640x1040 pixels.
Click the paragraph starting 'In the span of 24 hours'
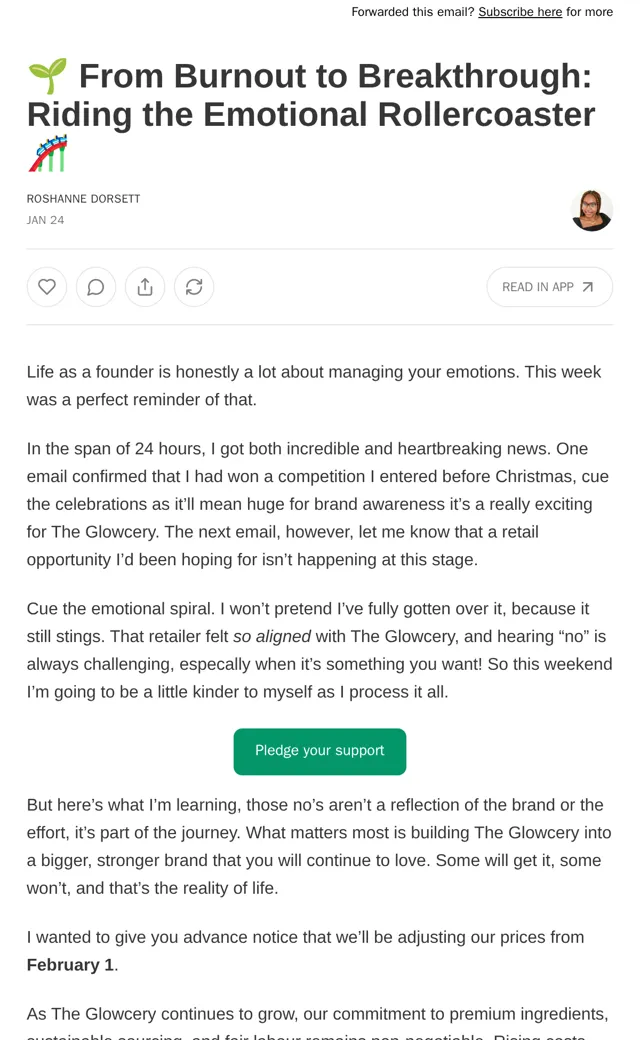point(318,504)
